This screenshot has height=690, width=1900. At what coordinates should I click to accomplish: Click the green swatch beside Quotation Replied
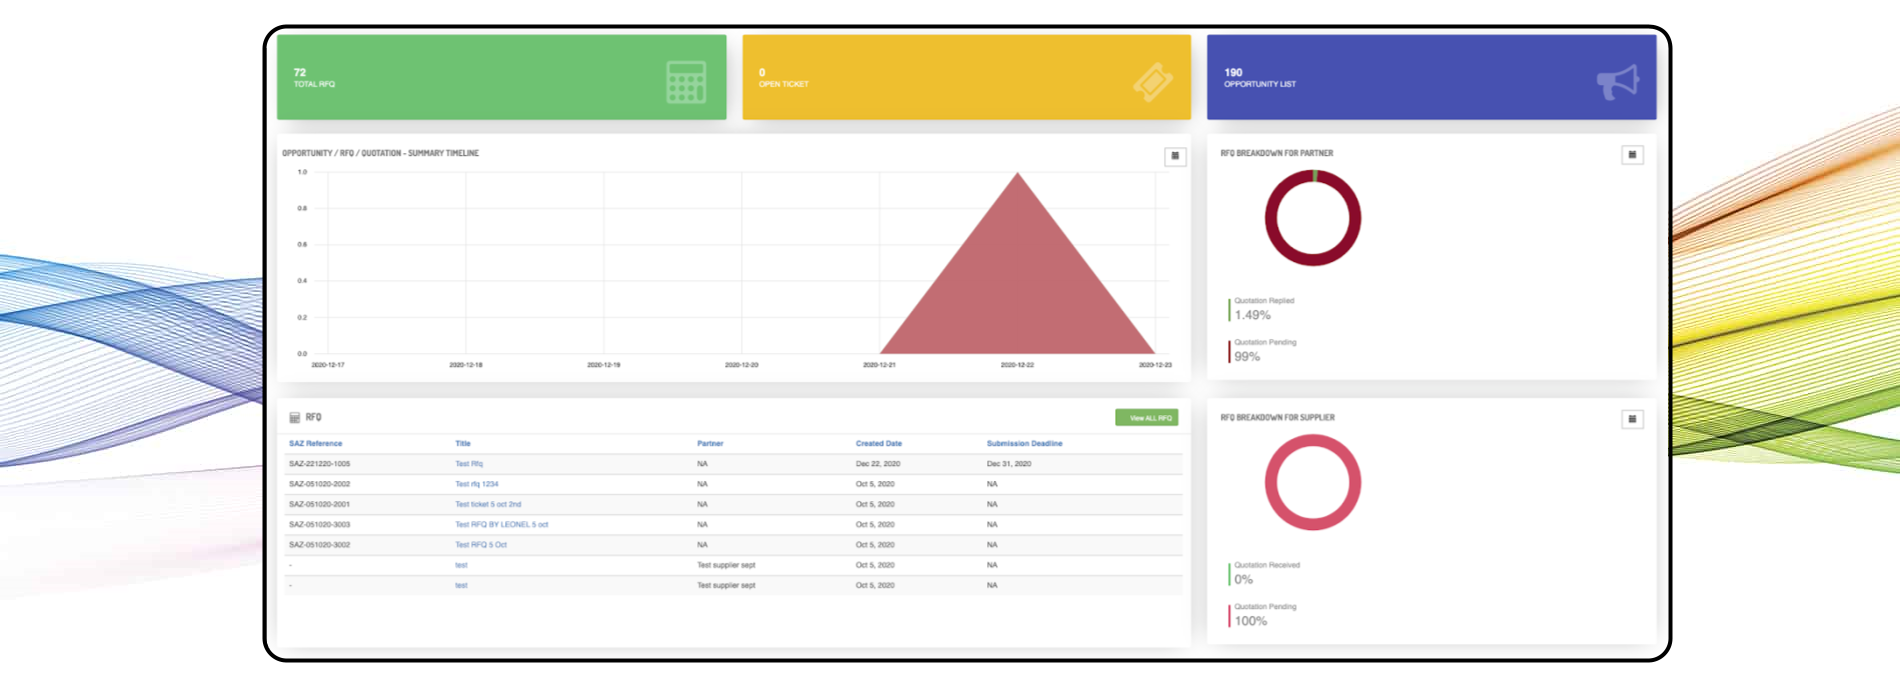coord(1229,309)
